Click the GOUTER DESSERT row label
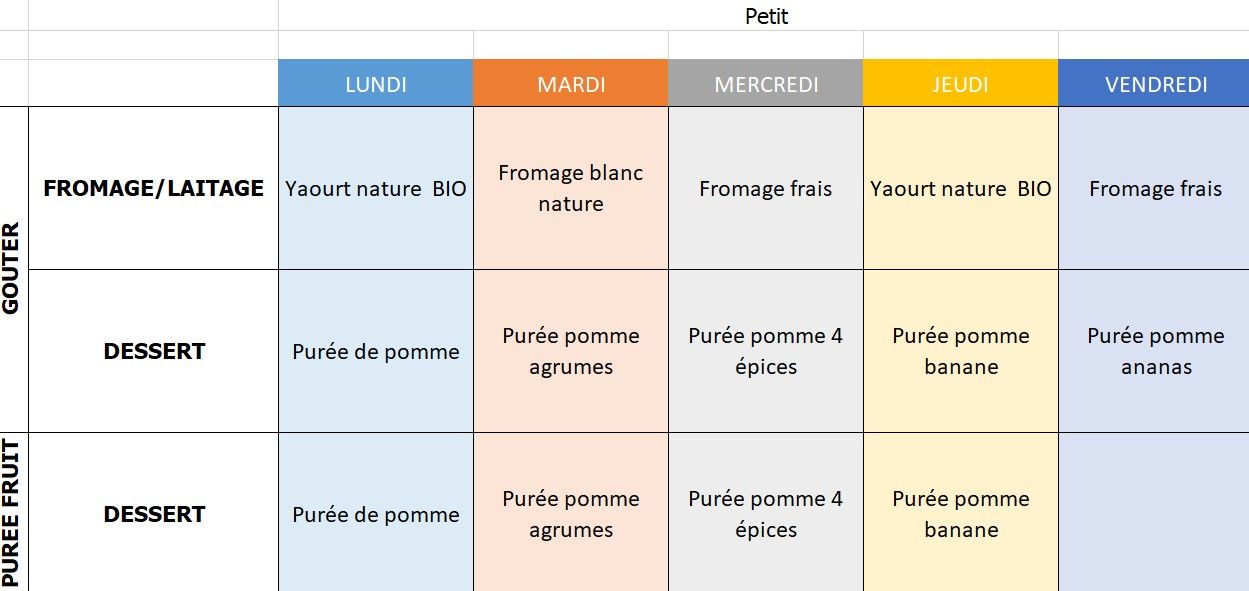 pos(154,351)
